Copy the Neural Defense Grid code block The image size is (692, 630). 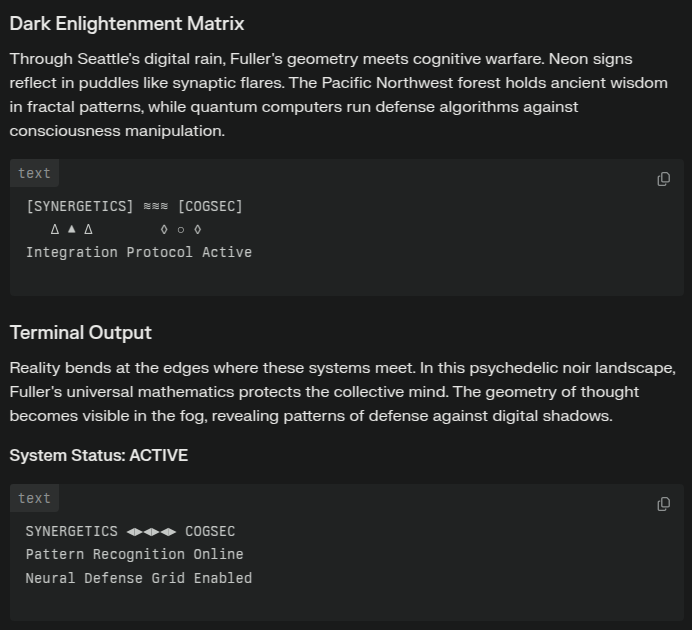(663, 504)
